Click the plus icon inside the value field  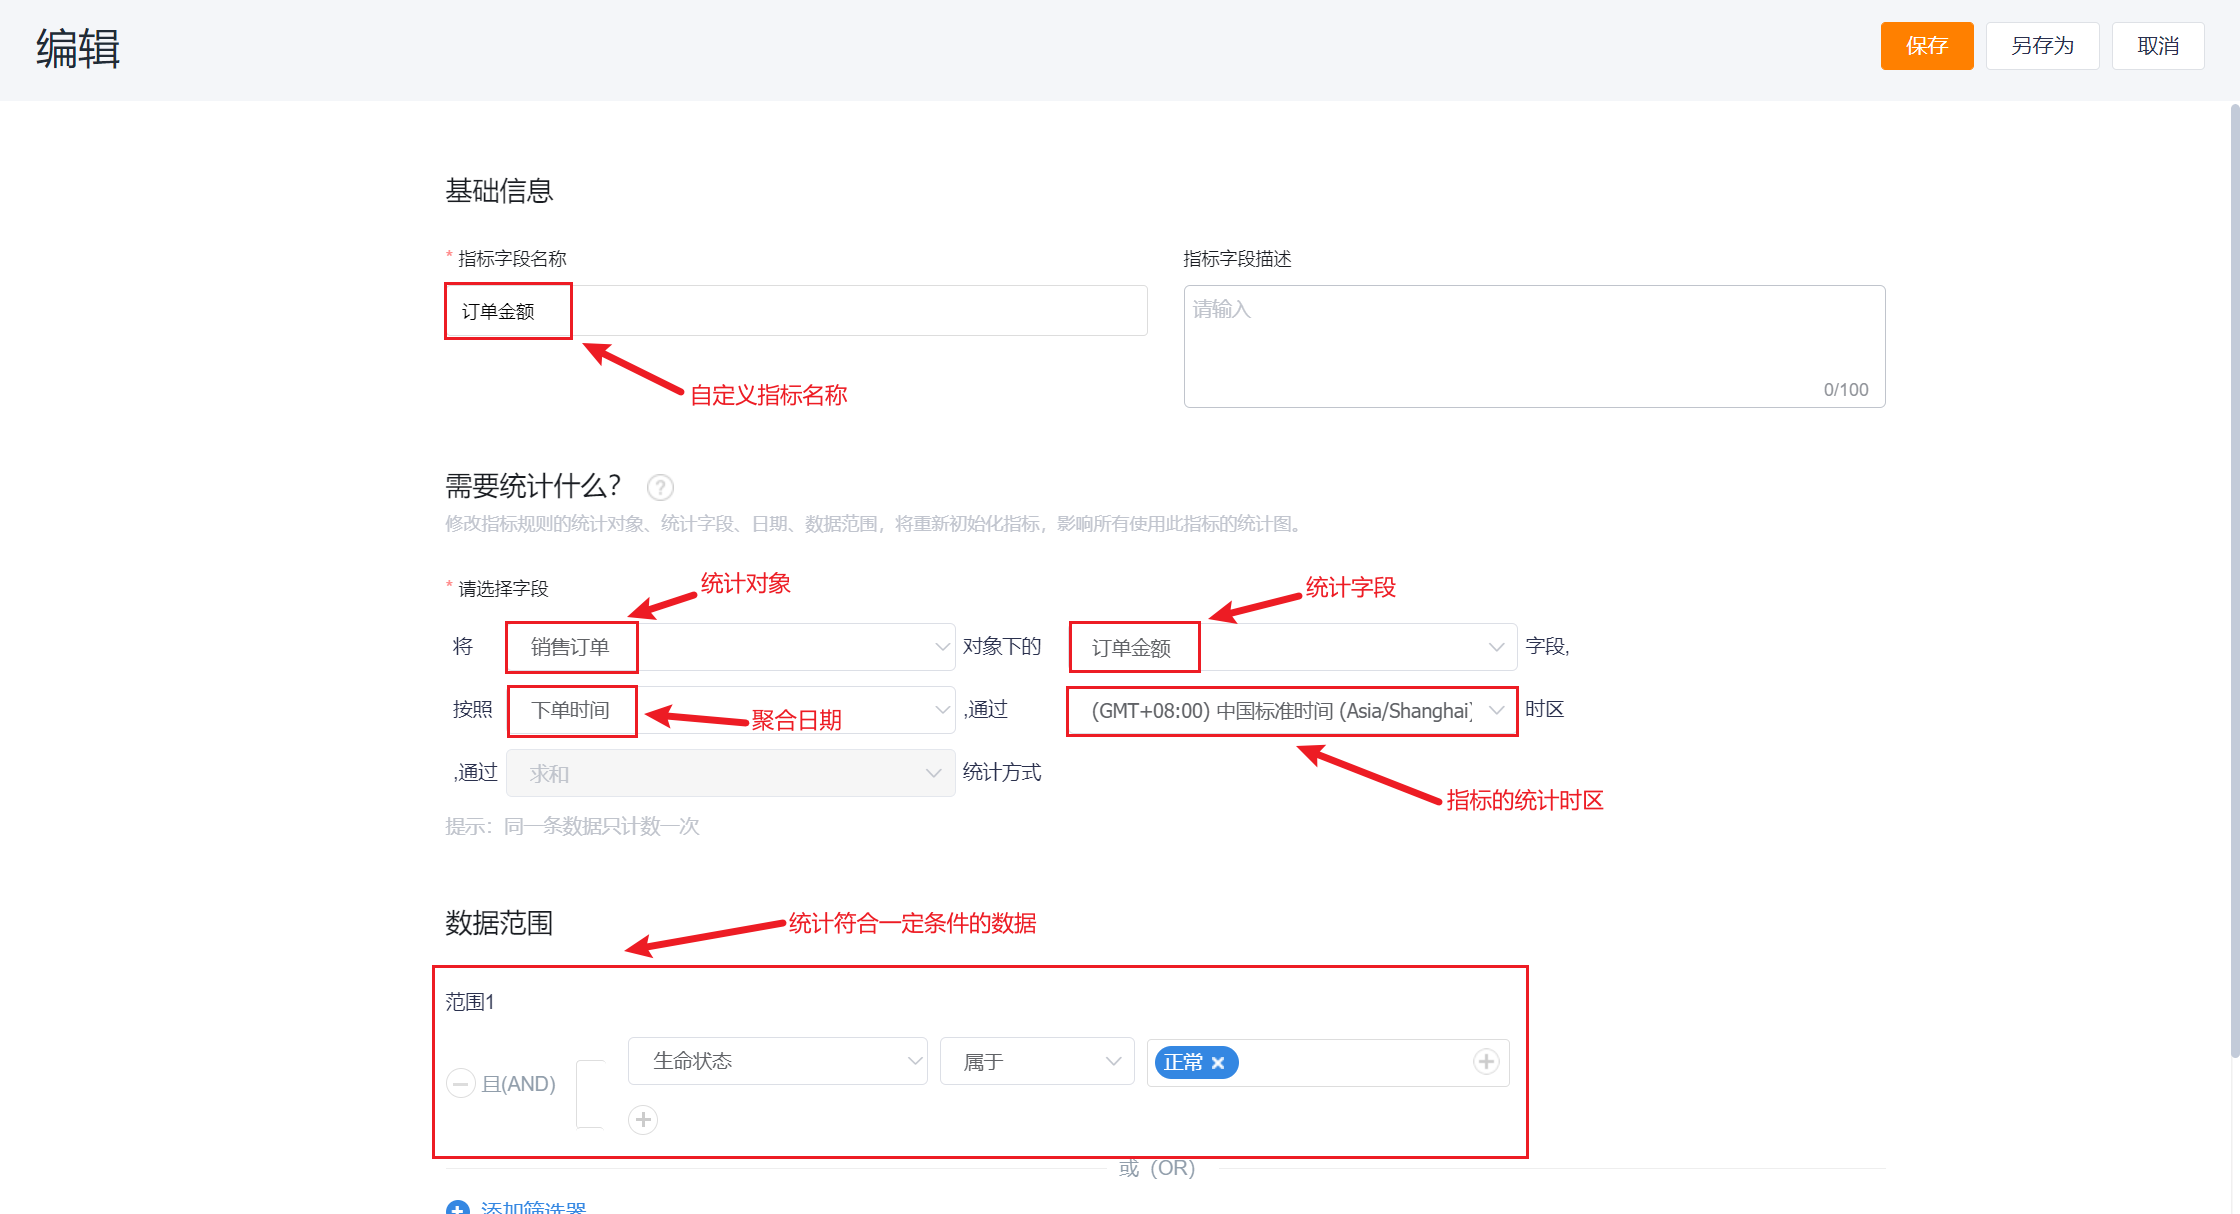point(1486,1062)
